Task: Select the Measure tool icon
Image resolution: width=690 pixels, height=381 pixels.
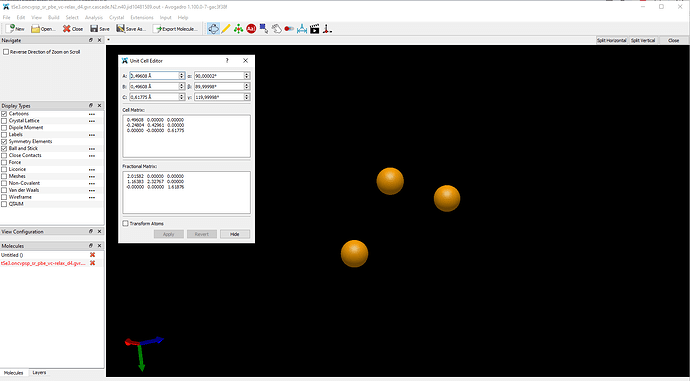Action: tap(302, 29)
